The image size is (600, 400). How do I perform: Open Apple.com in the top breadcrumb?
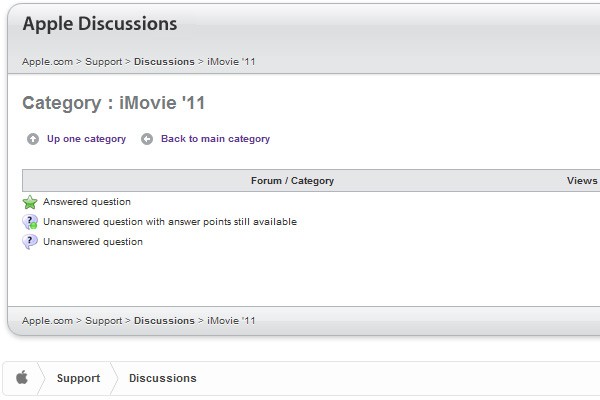coord(47,61)
